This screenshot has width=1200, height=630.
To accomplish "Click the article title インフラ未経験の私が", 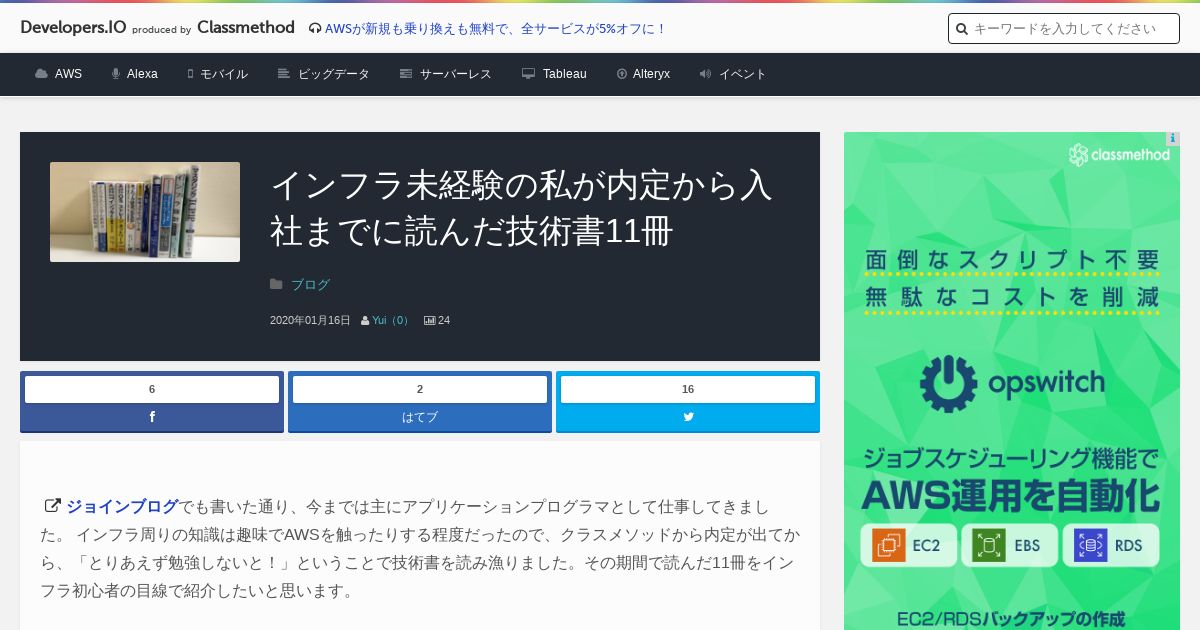I will (x=521, y=208).
